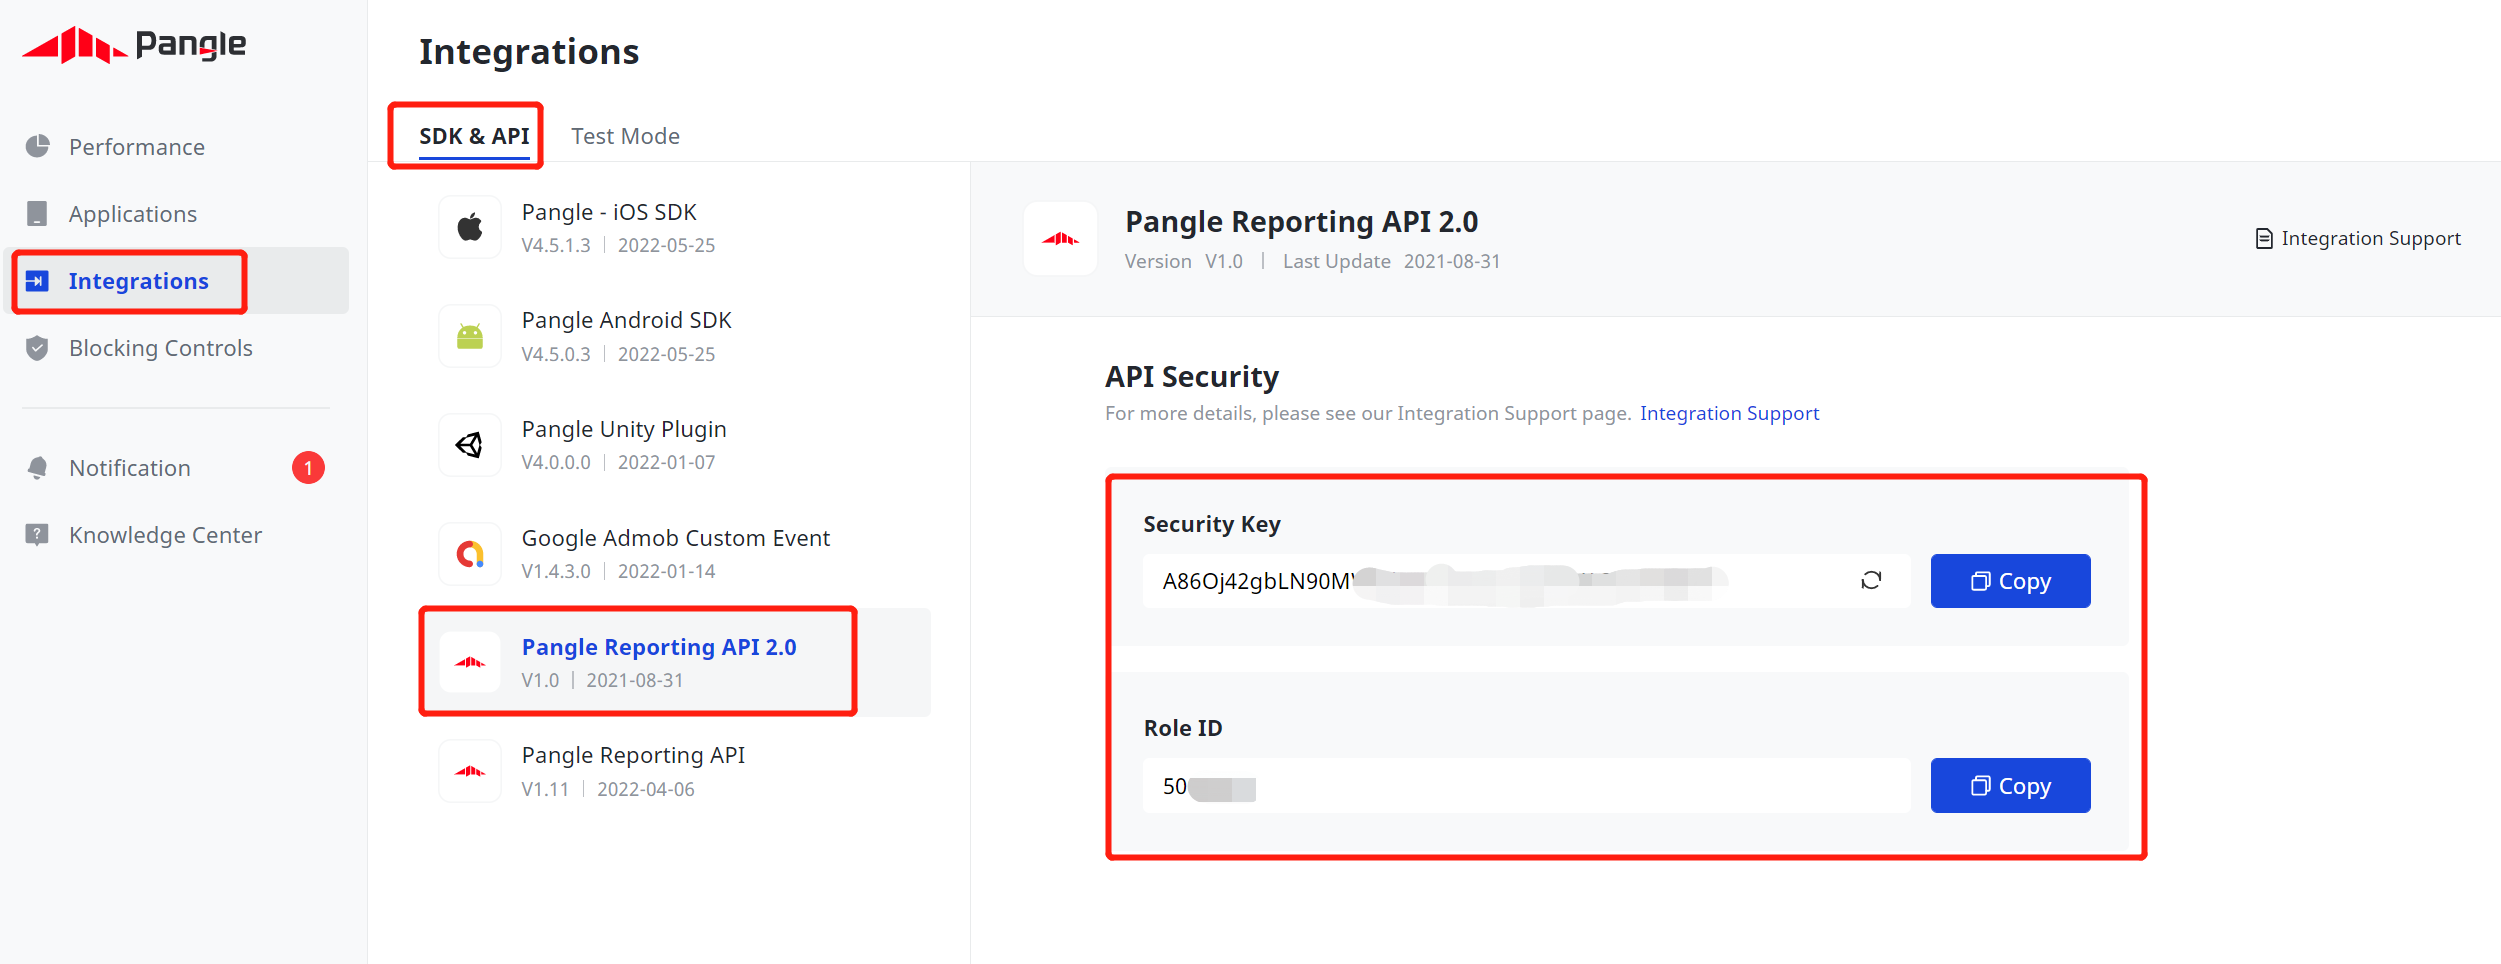Click the Notification bell icon
This screenshot has width=2501, height=964.
pyautogui.click(x=38, y=468)
